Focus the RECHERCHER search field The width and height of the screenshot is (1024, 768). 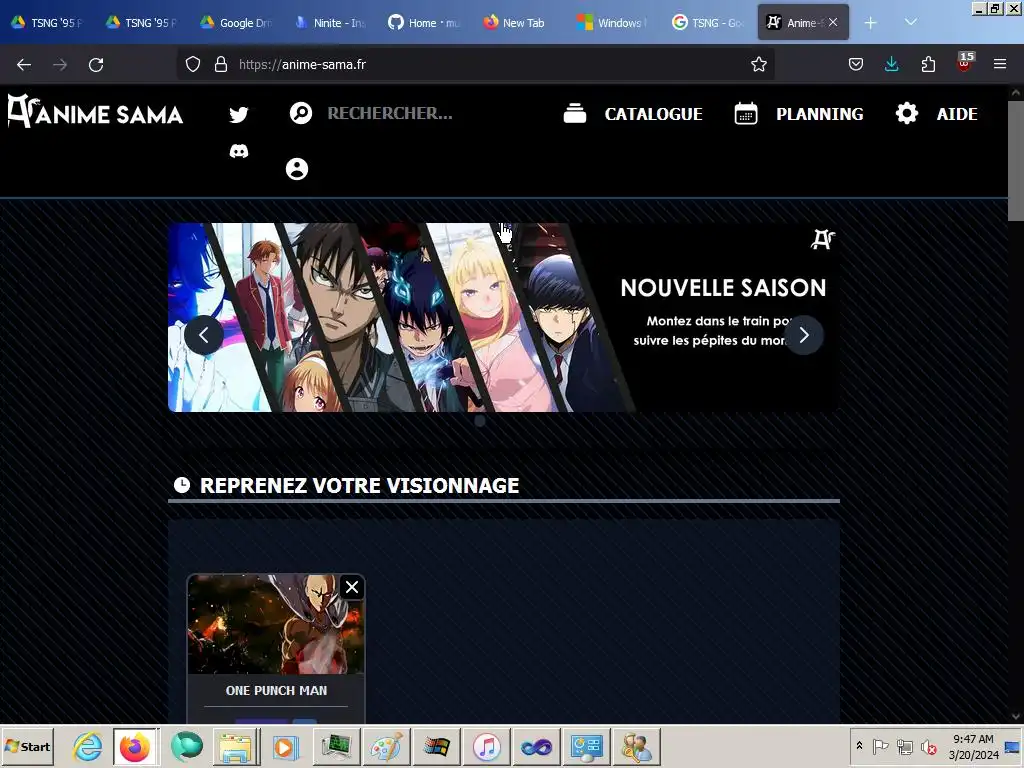pyautogui.click(x=390, y=113)
